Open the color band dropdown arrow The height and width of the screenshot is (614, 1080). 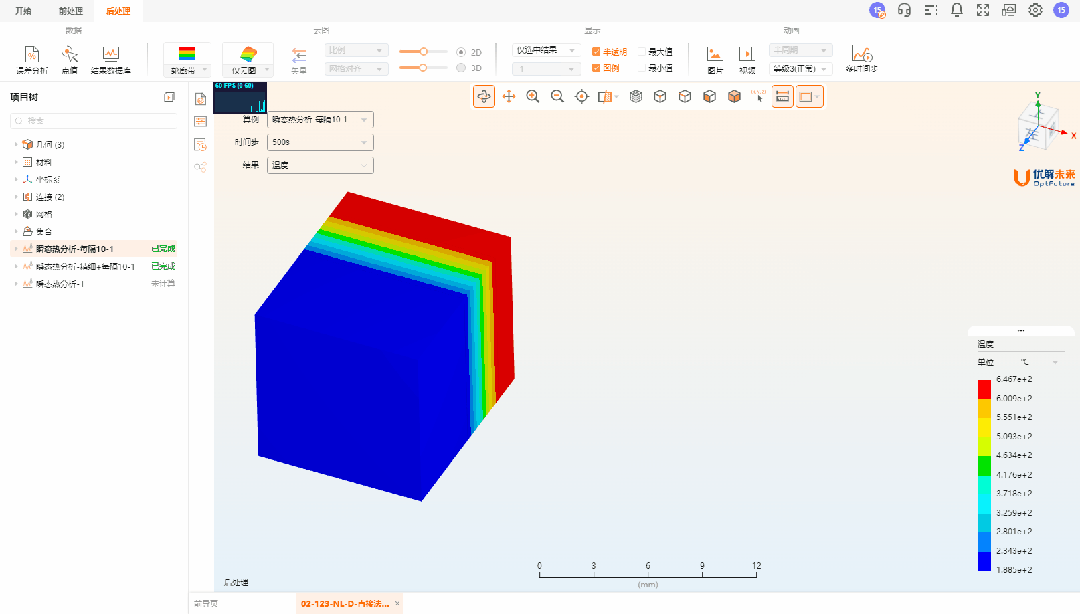(205, 70)
